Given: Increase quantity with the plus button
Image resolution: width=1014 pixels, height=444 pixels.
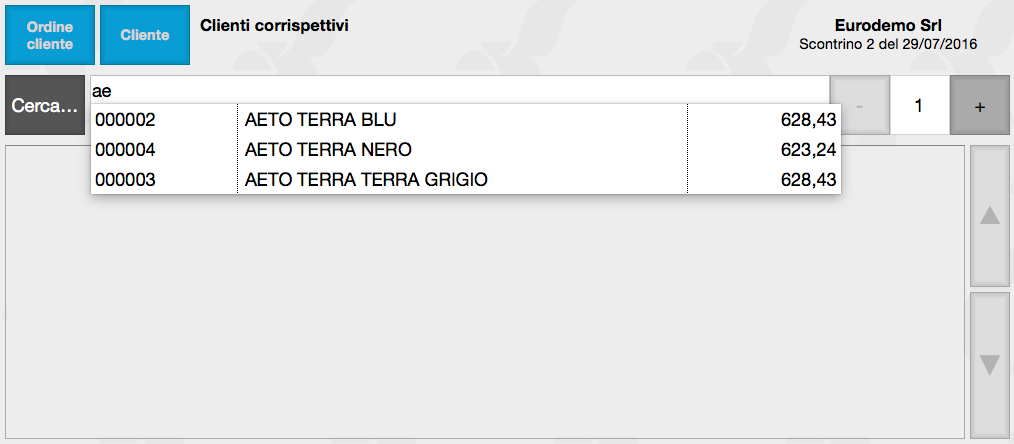Looking at the screenshot, I should click(x=979, y=106).
